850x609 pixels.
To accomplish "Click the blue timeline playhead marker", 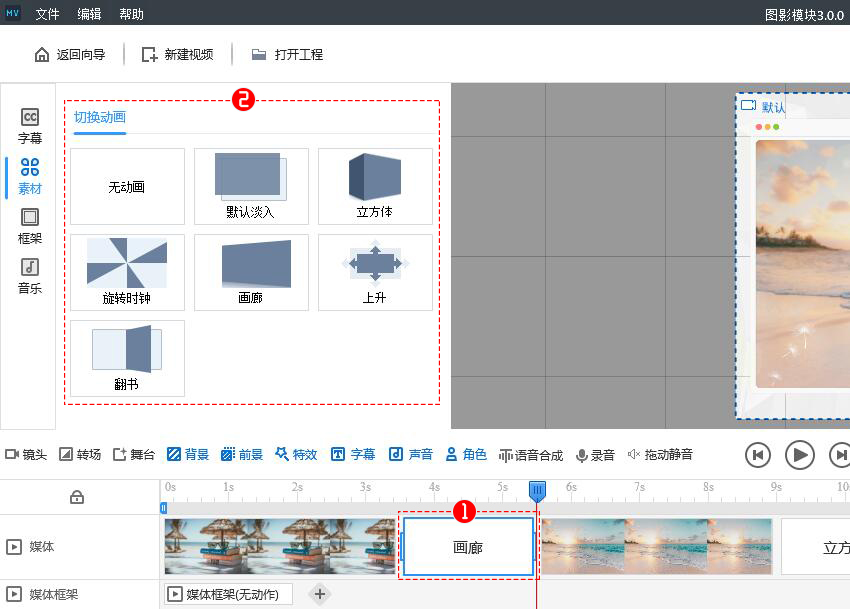I will (x=537, y=491).
